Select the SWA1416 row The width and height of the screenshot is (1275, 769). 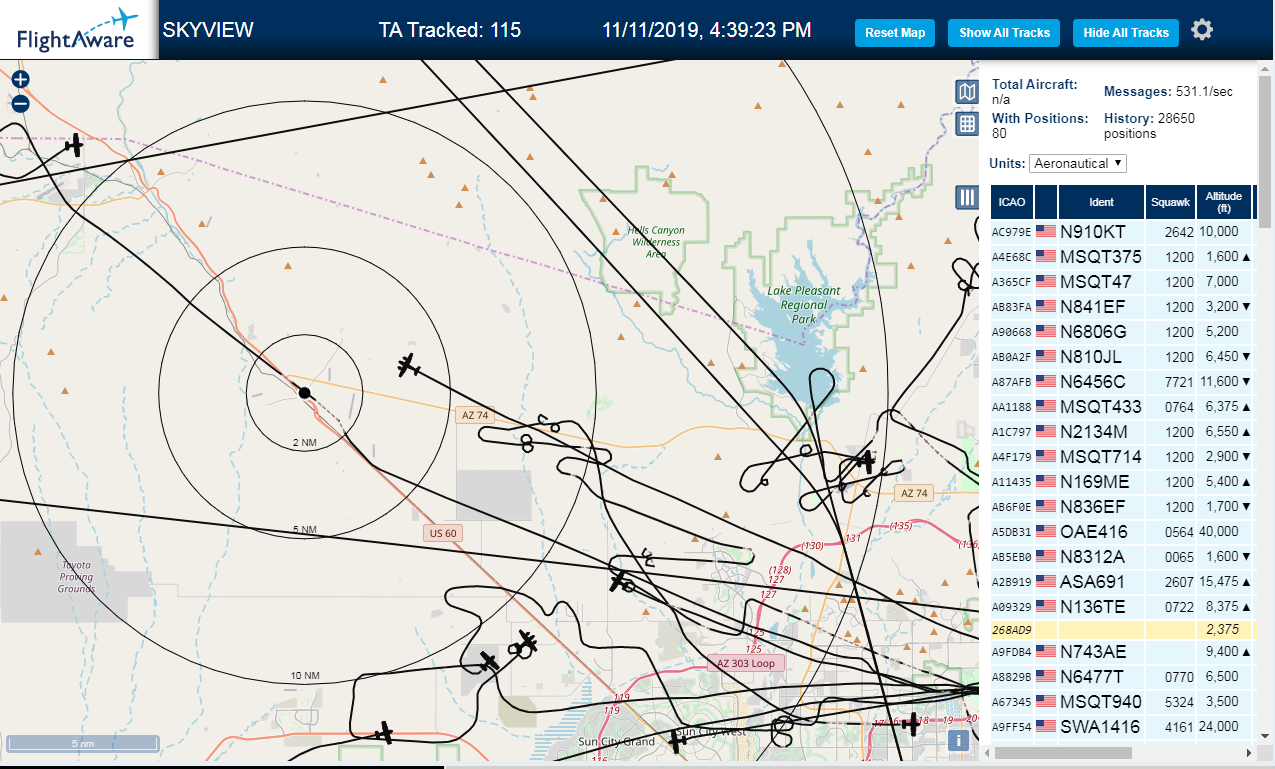pyautogui.click(x=1122, y=727)
